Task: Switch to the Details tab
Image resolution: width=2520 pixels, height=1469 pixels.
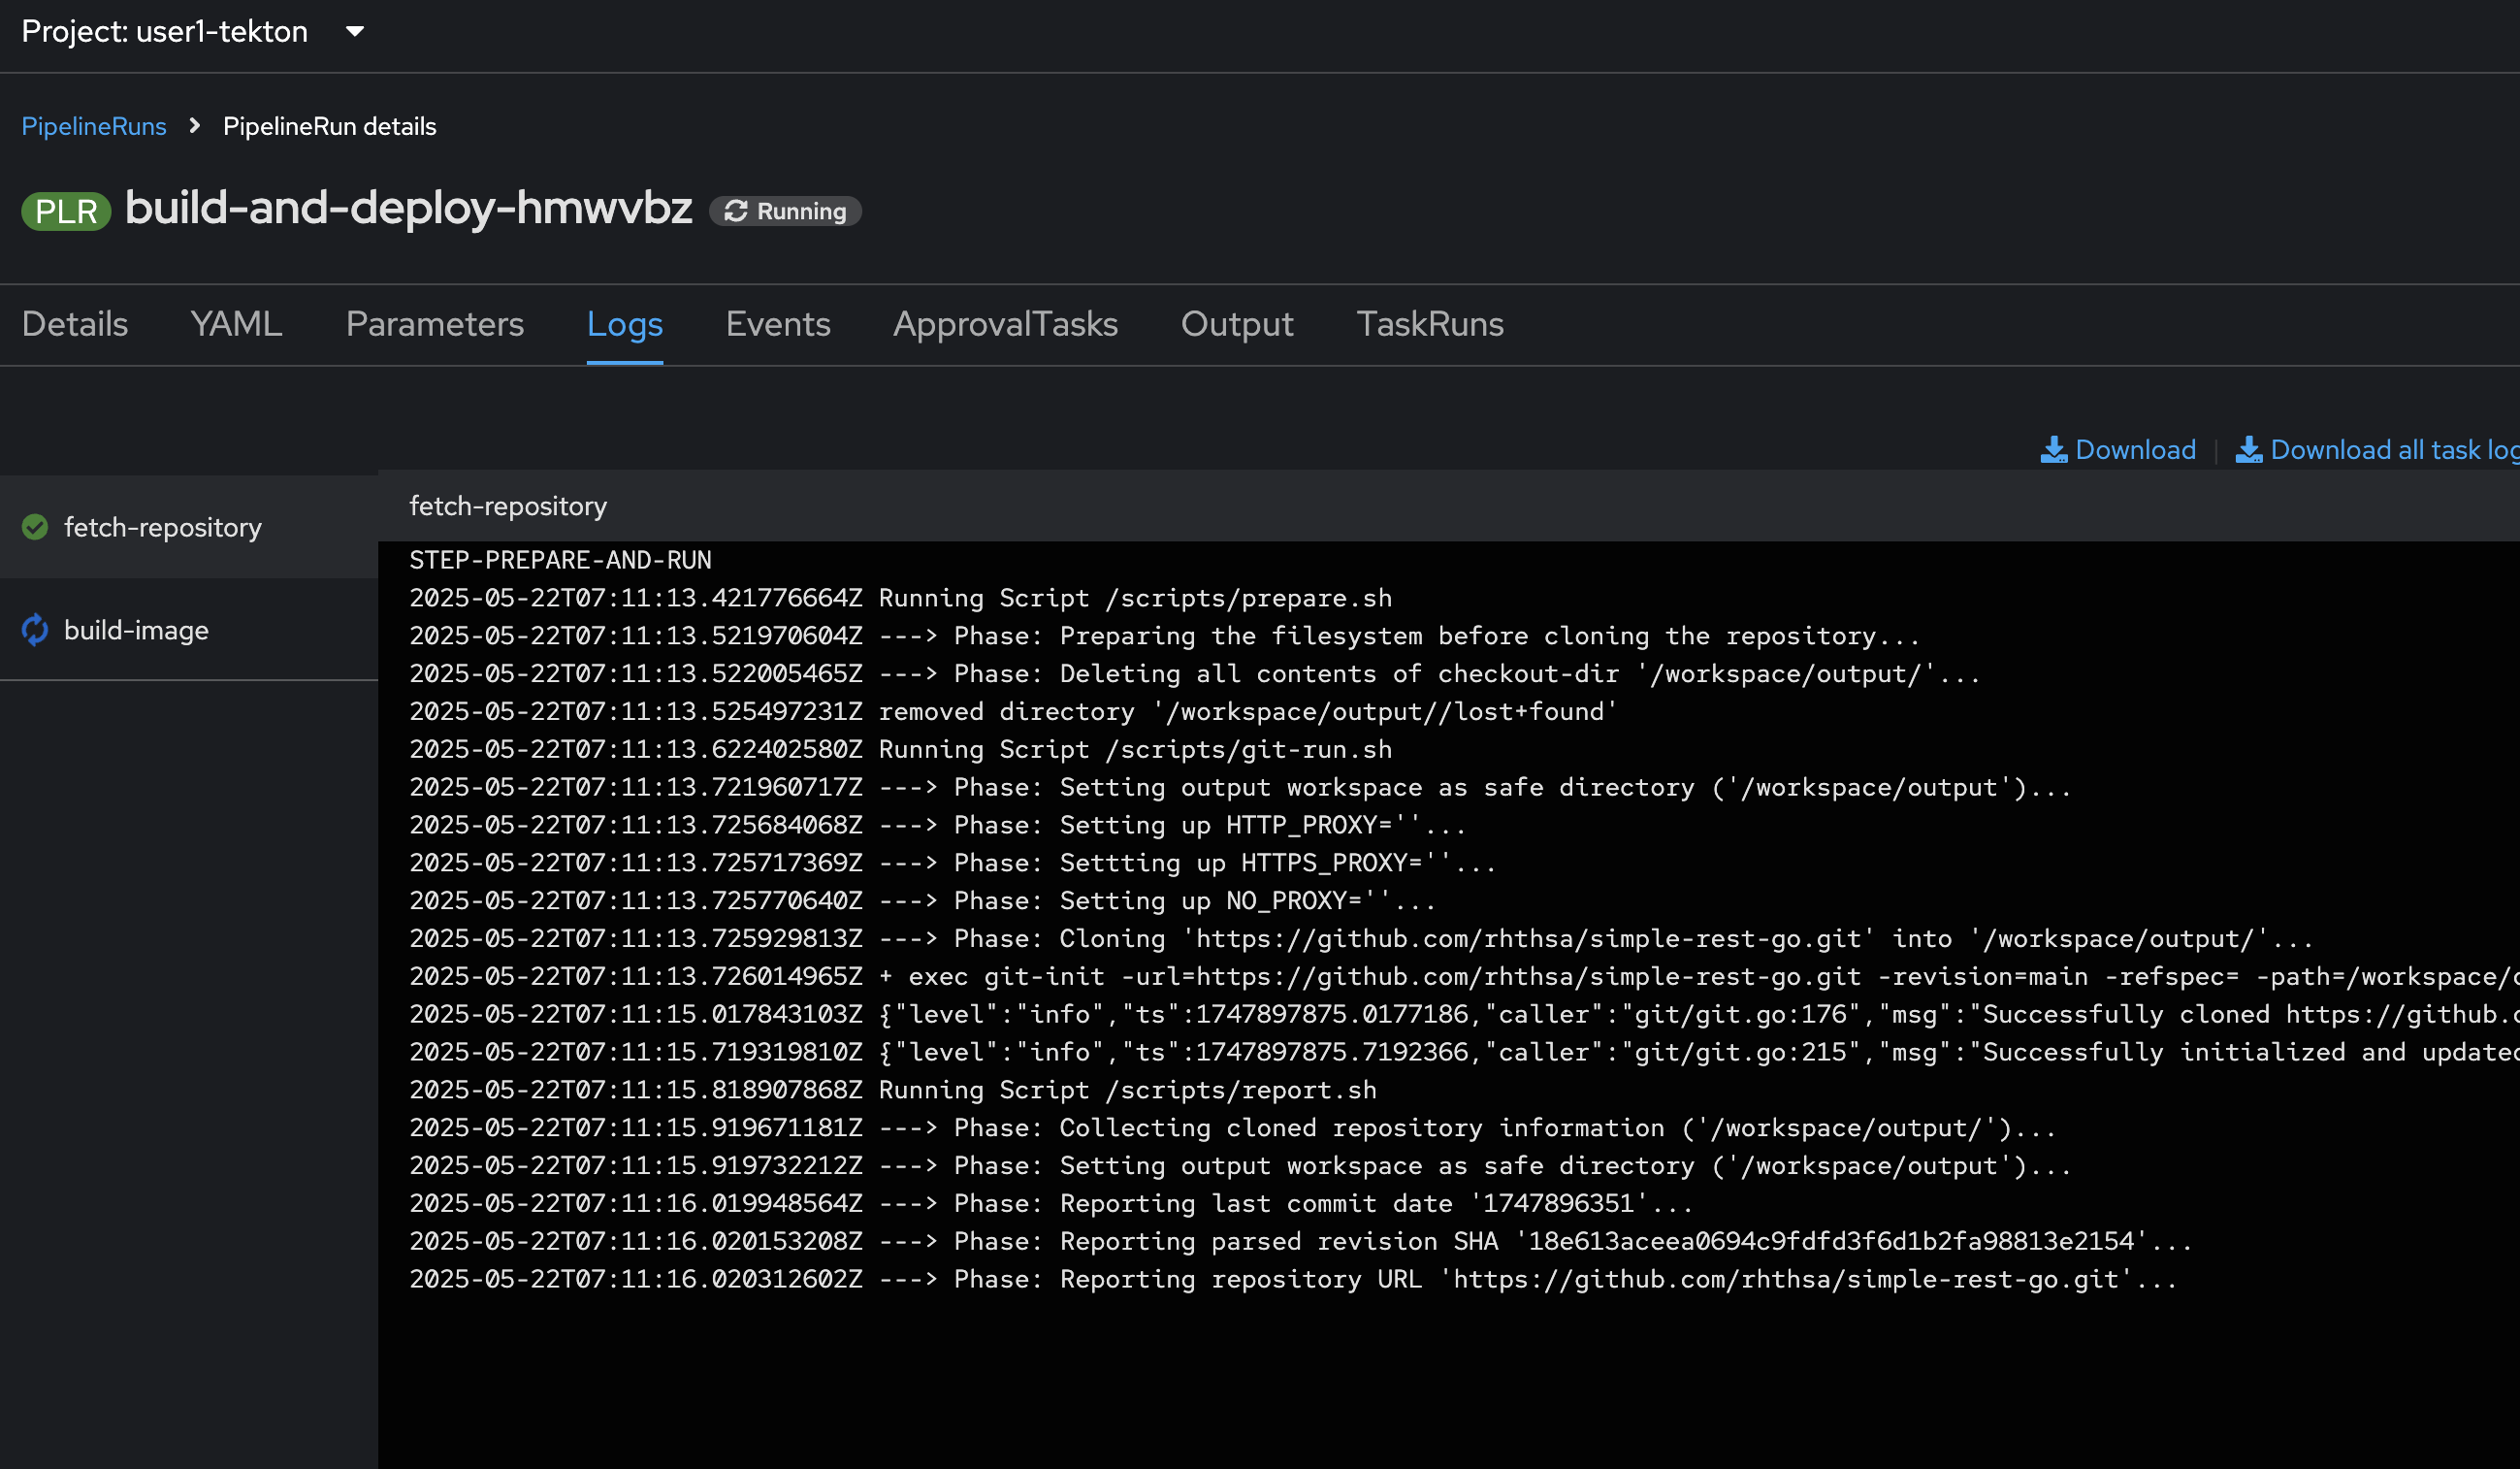Action: pyautogui.click(x=75, y=324)
